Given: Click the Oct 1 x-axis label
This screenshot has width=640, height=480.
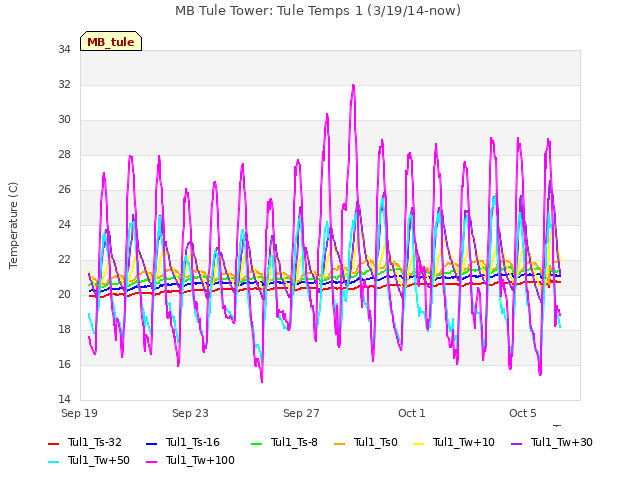Looking at the screenshot, I should (412, 413).
